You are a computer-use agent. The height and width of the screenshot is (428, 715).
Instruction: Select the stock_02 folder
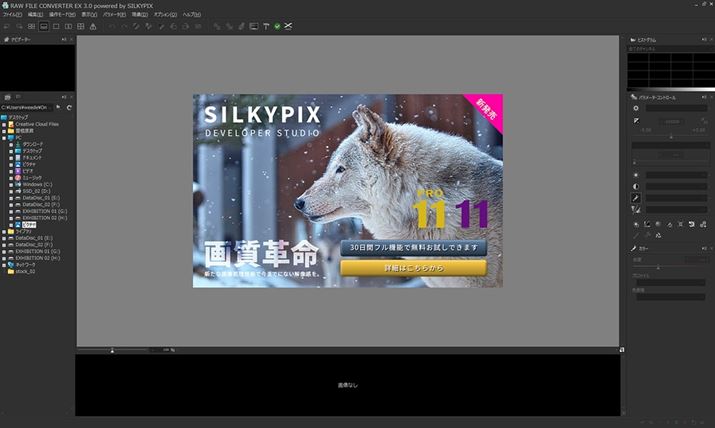click(25, 271)
